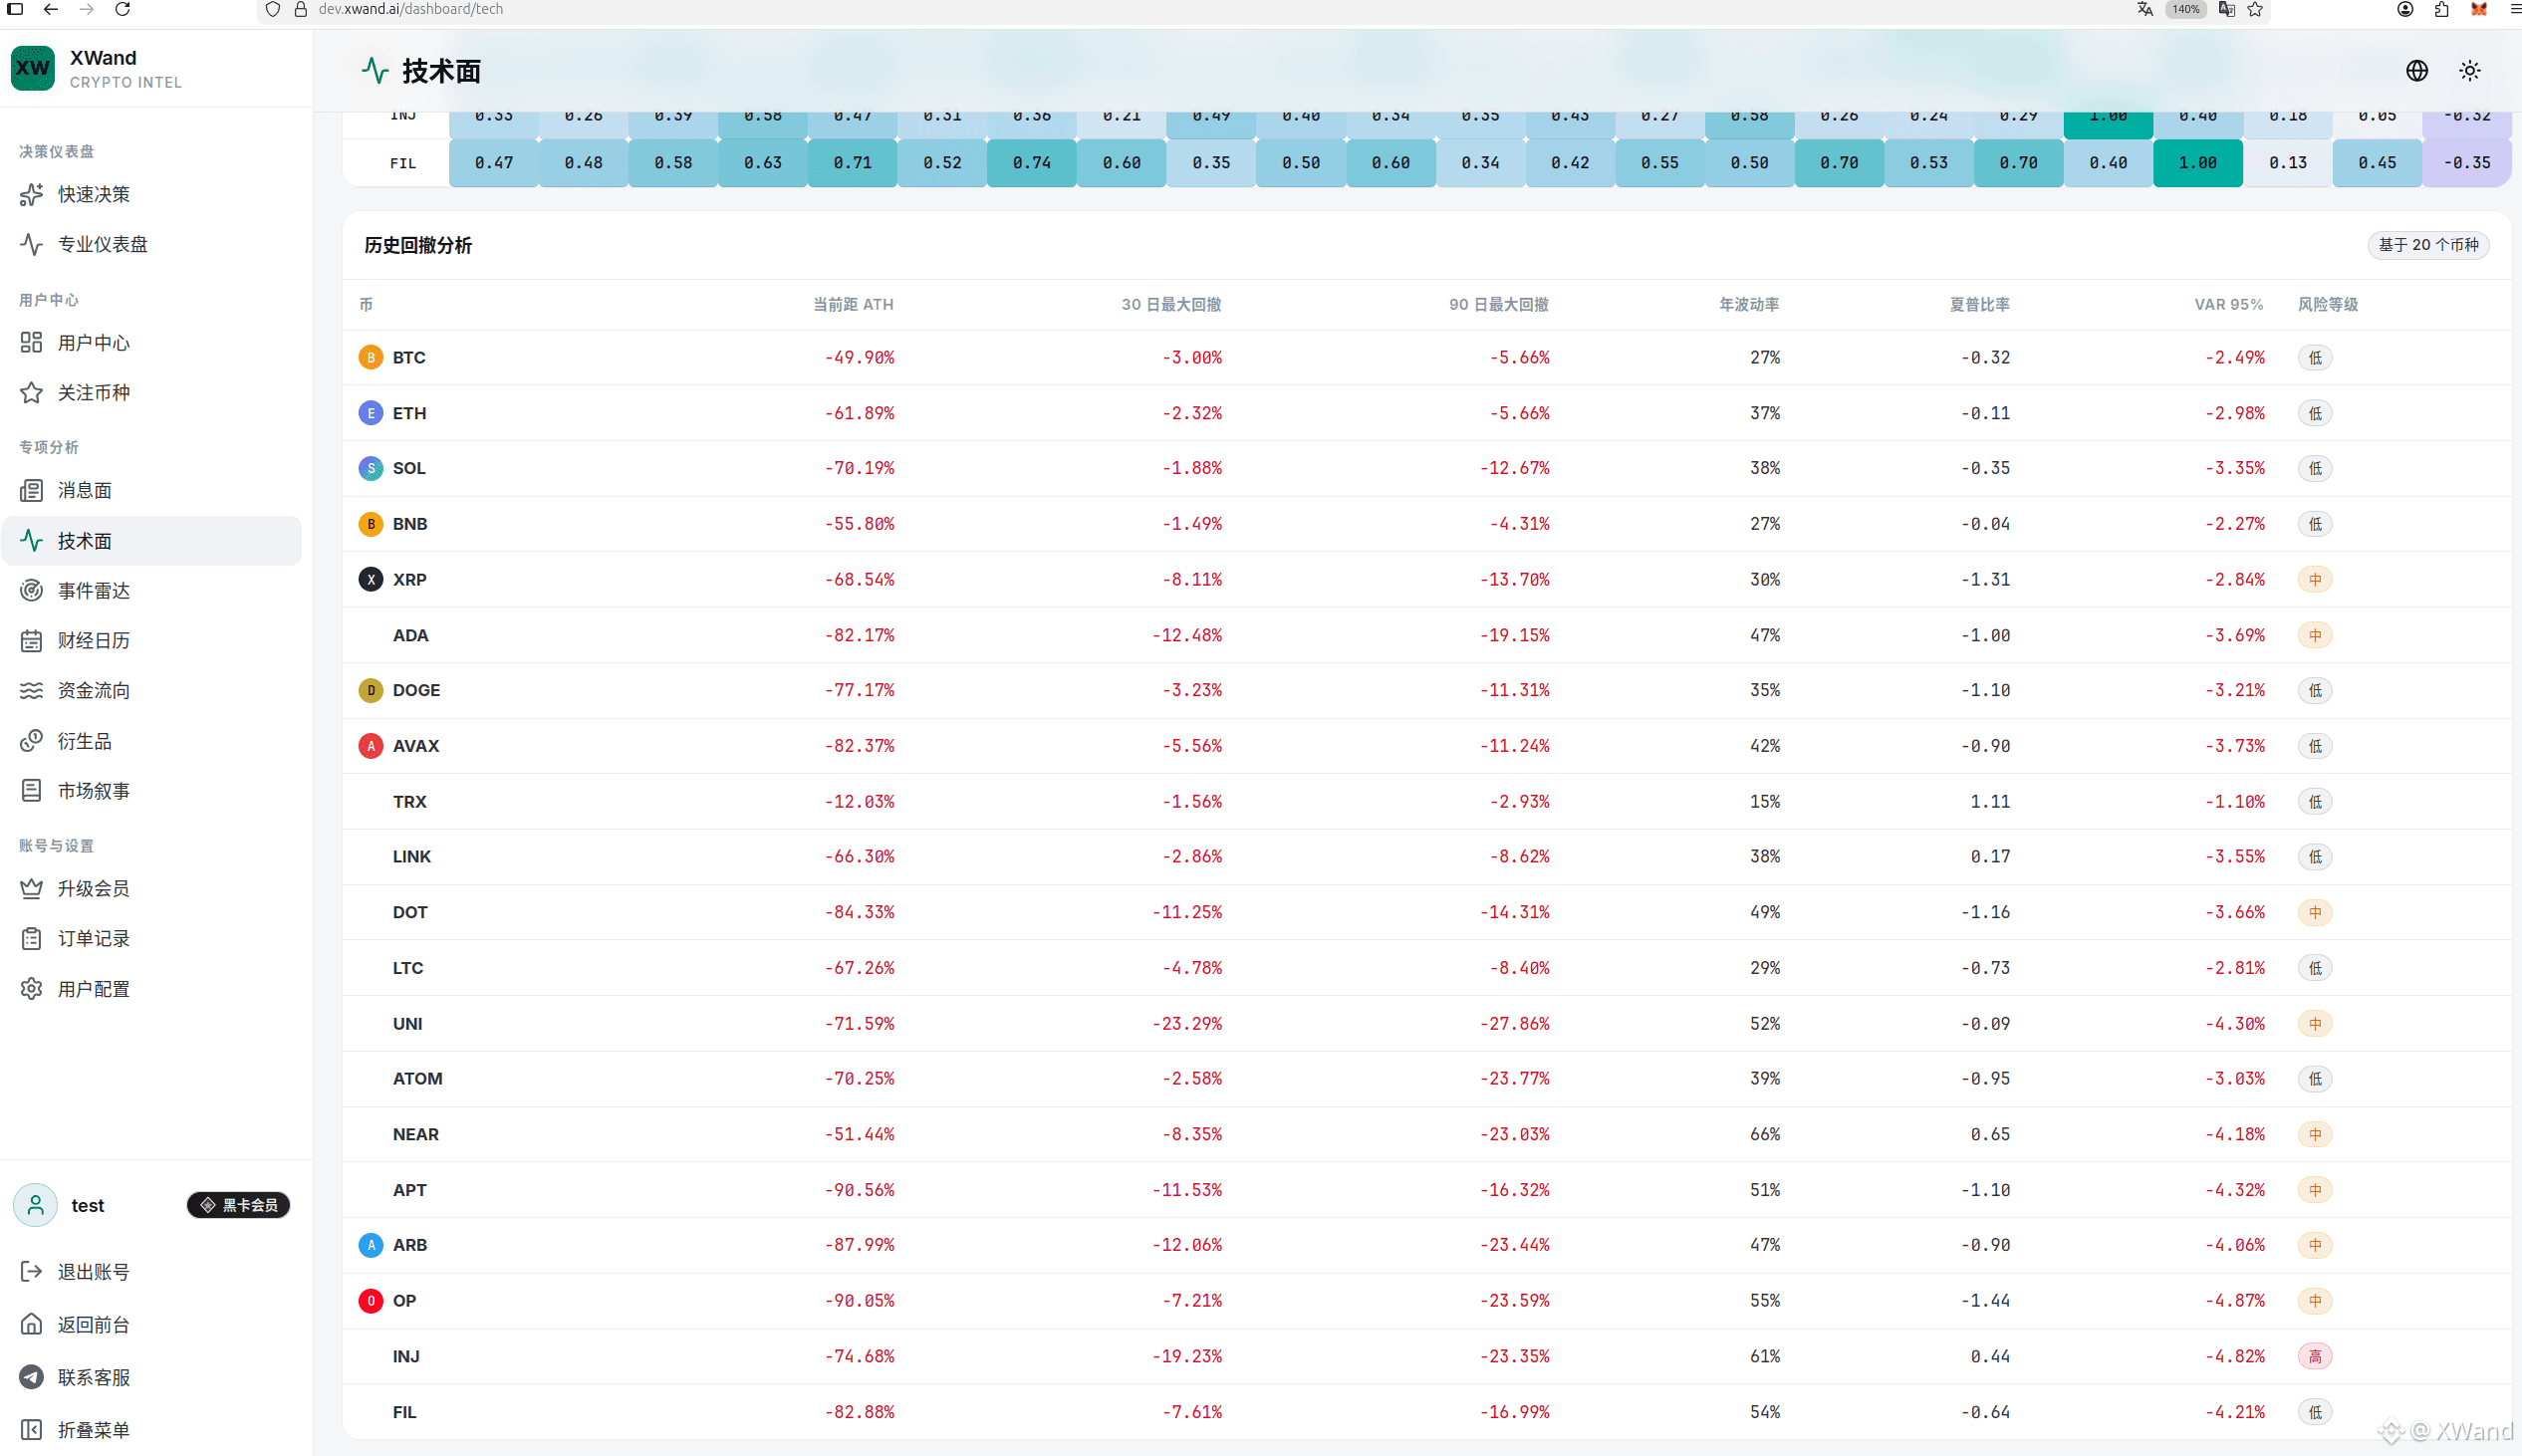The image size is (2522, 1456).
Task: Click the 升级会员 crown icon
Action: pos(32,889)
